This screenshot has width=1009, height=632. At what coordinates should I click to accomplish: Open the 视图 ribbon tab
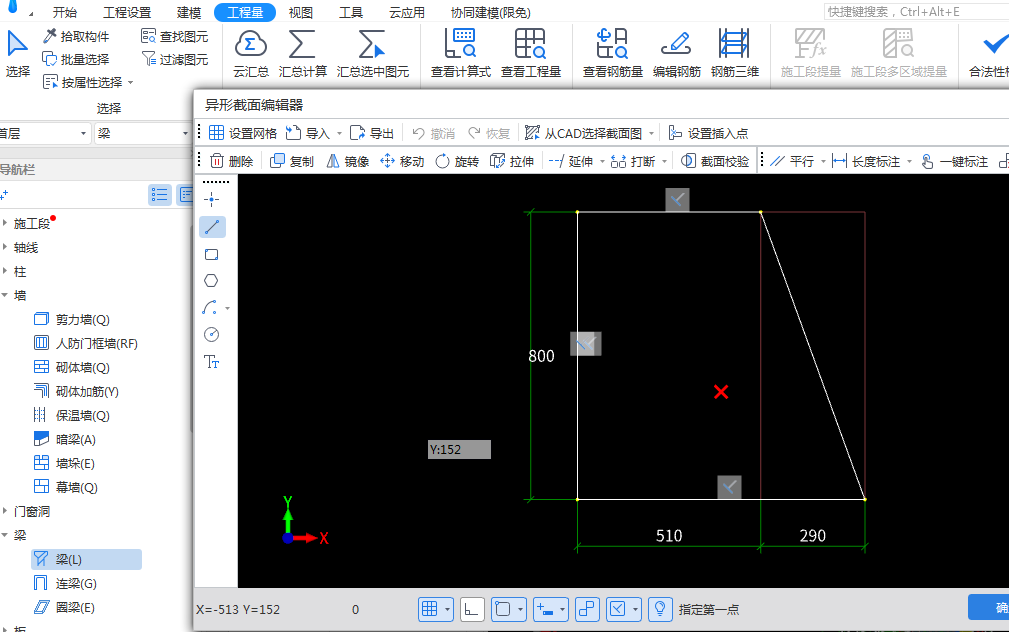301,12
